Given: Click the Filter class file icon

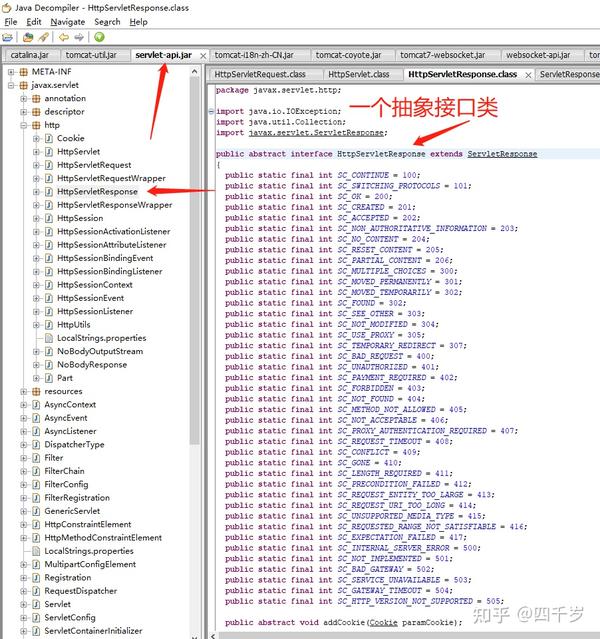Looking at the screenshot, I should pyautogui.click(x=36, y=458).
